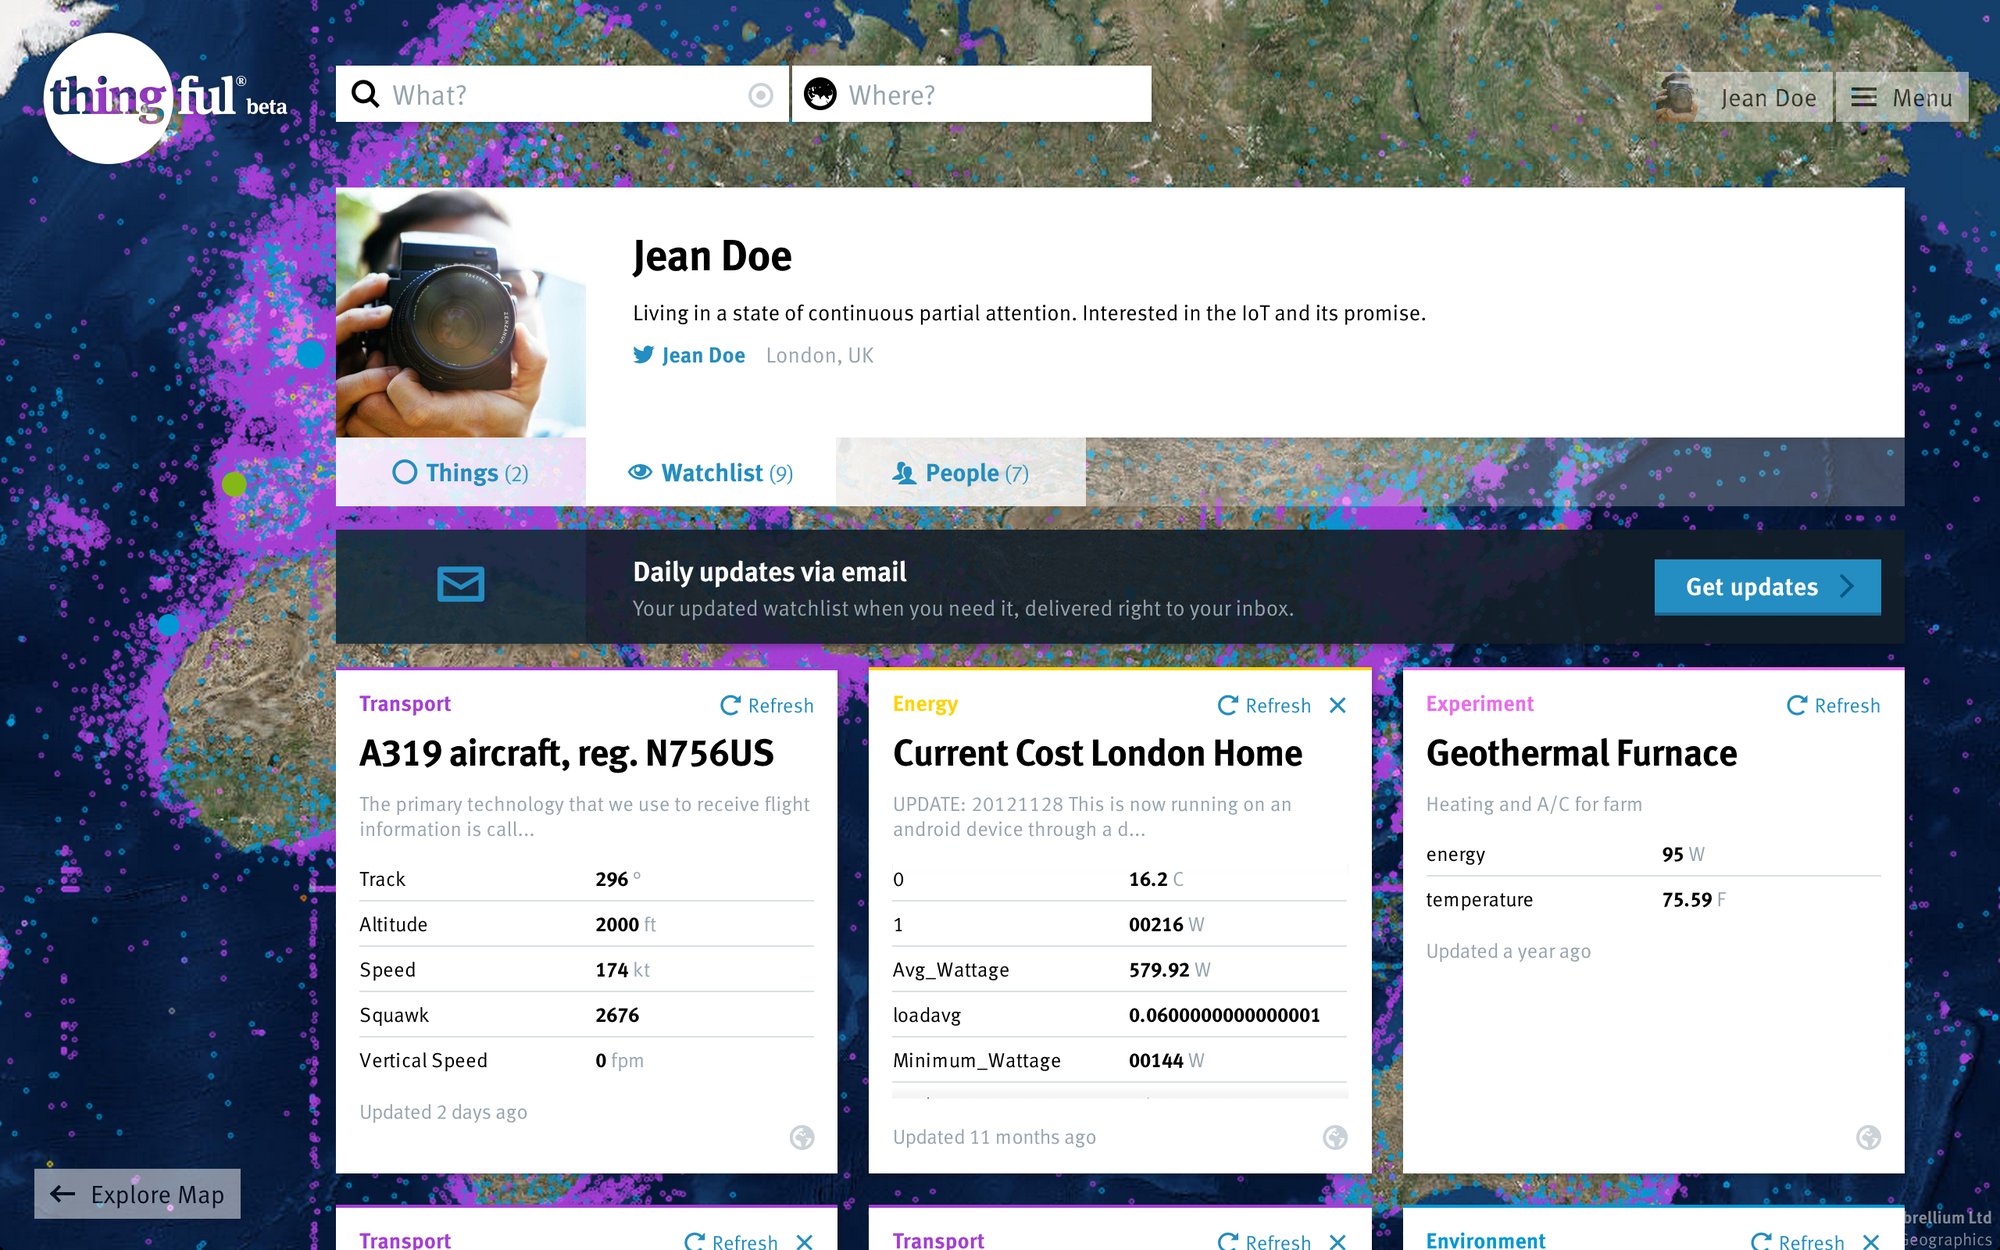This screenshot has height=1250, width=2000.
Task: Click the Altitude 2000 ft row
Action: 586,924
